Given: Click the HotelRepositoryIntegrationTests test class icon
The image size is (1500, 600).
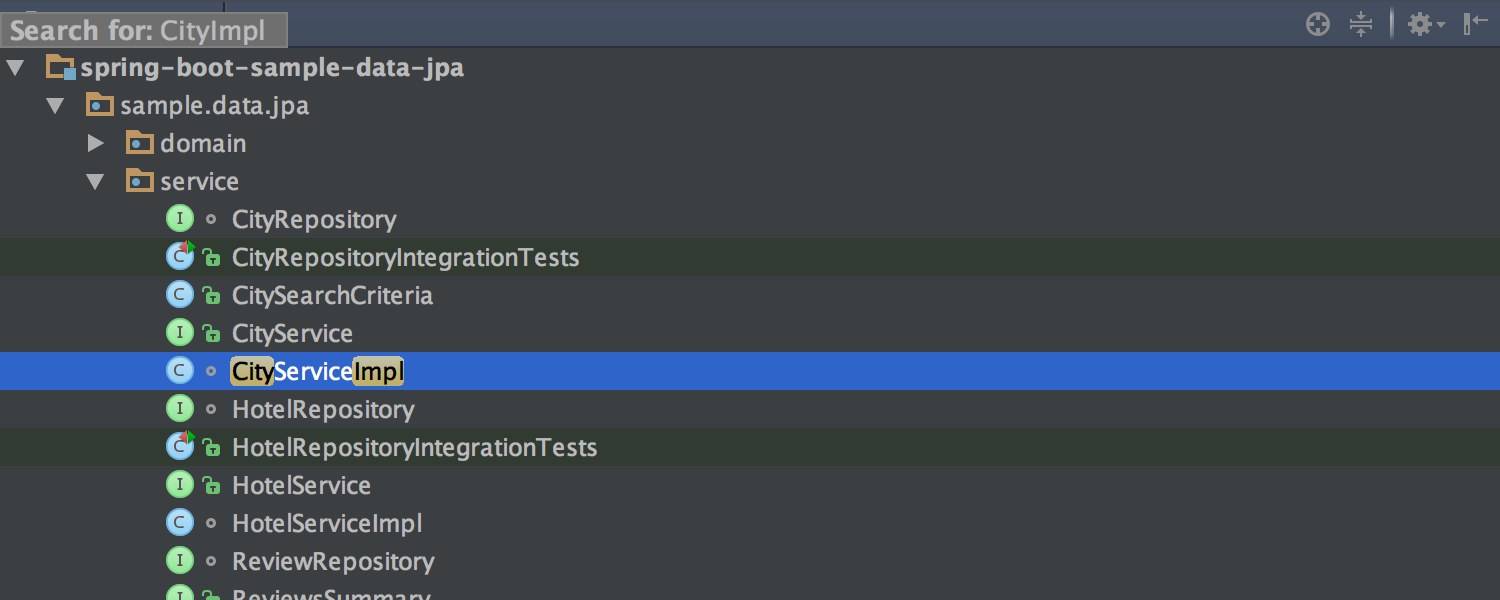Looking at the screenshot, I should click(x=179, y=447).
